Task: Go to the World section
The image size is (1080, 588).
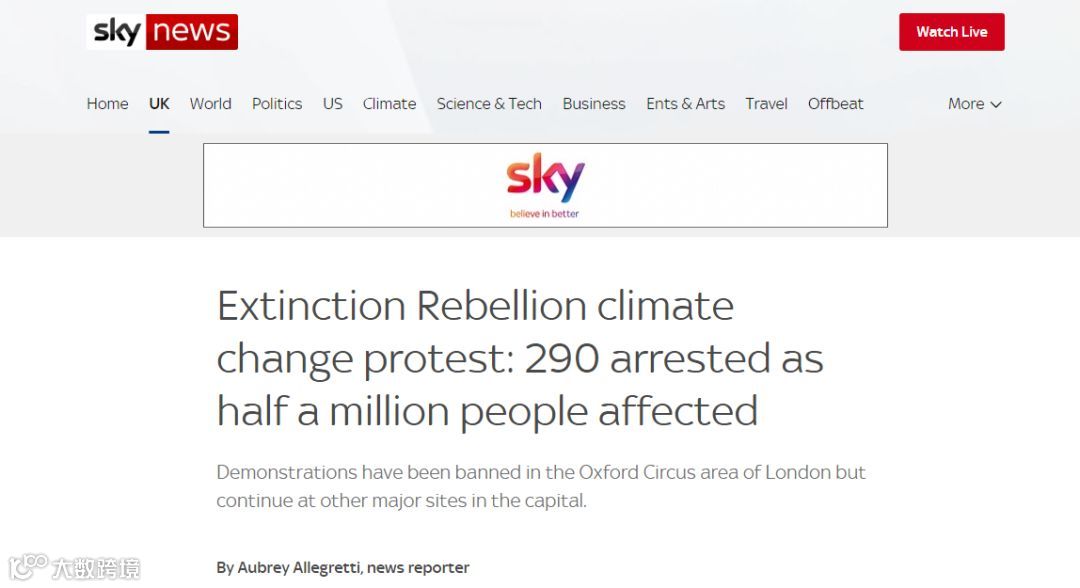Action: point(210,104)
